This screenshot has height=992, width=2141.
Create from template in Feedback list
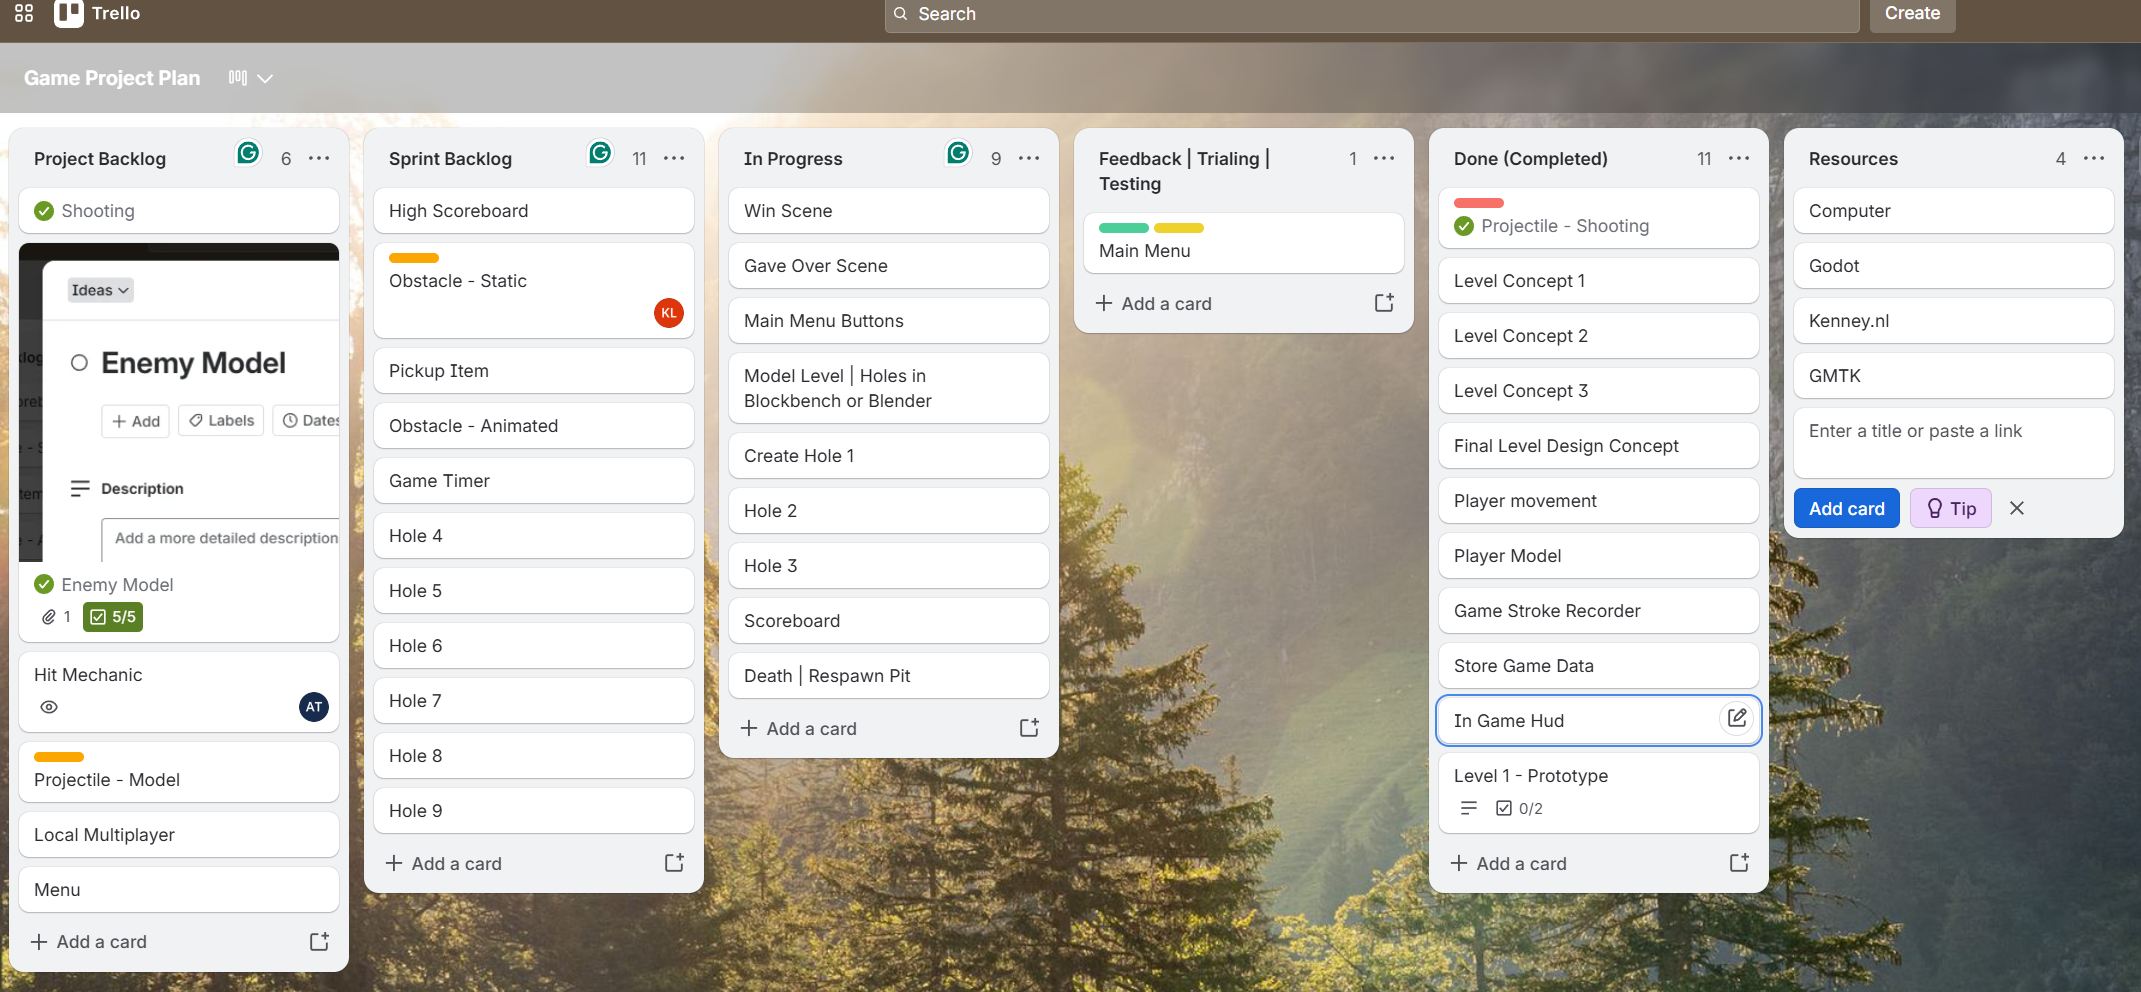coord(1384,303)
